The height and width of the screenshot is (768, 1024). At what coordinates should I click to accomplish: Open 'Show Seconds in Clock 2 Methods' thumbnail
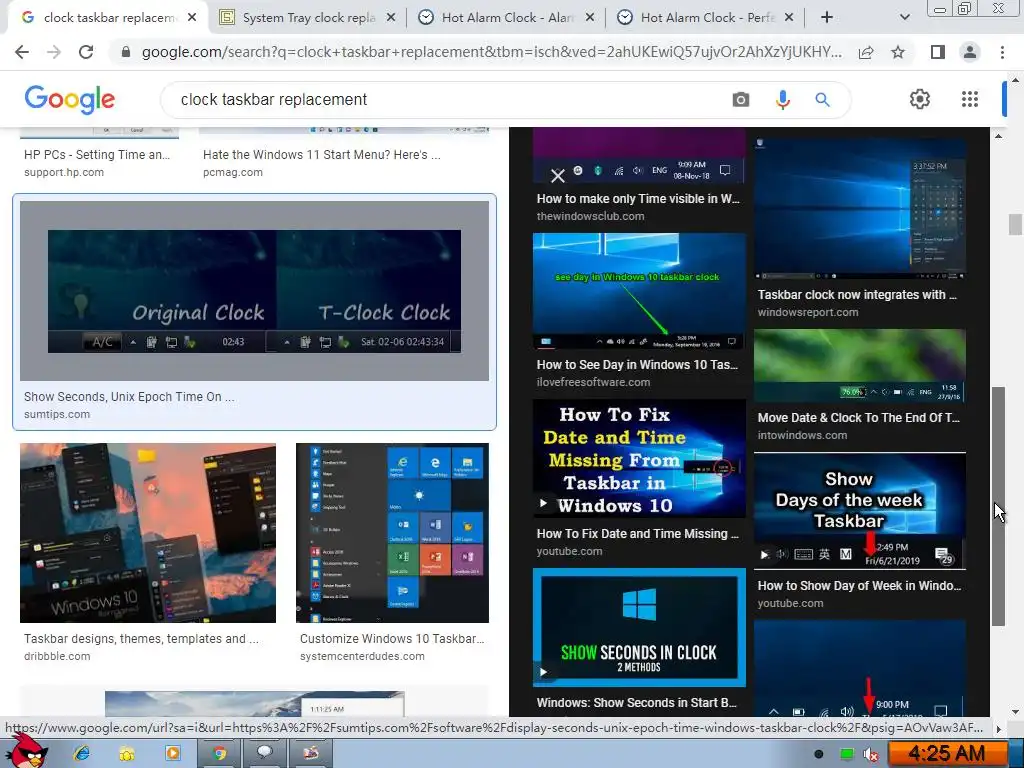(x=639, y=628)
